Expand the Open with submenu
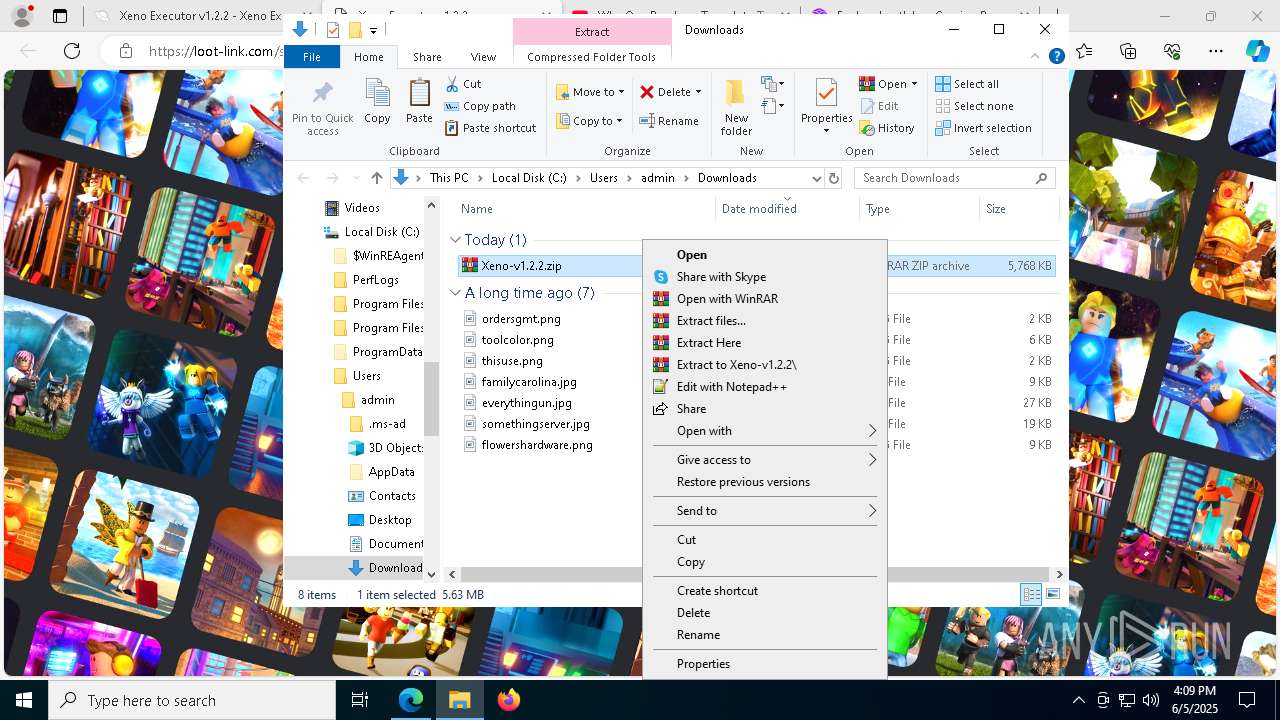The width and height of the screenshot is (1280, 720). coord(765,431)
